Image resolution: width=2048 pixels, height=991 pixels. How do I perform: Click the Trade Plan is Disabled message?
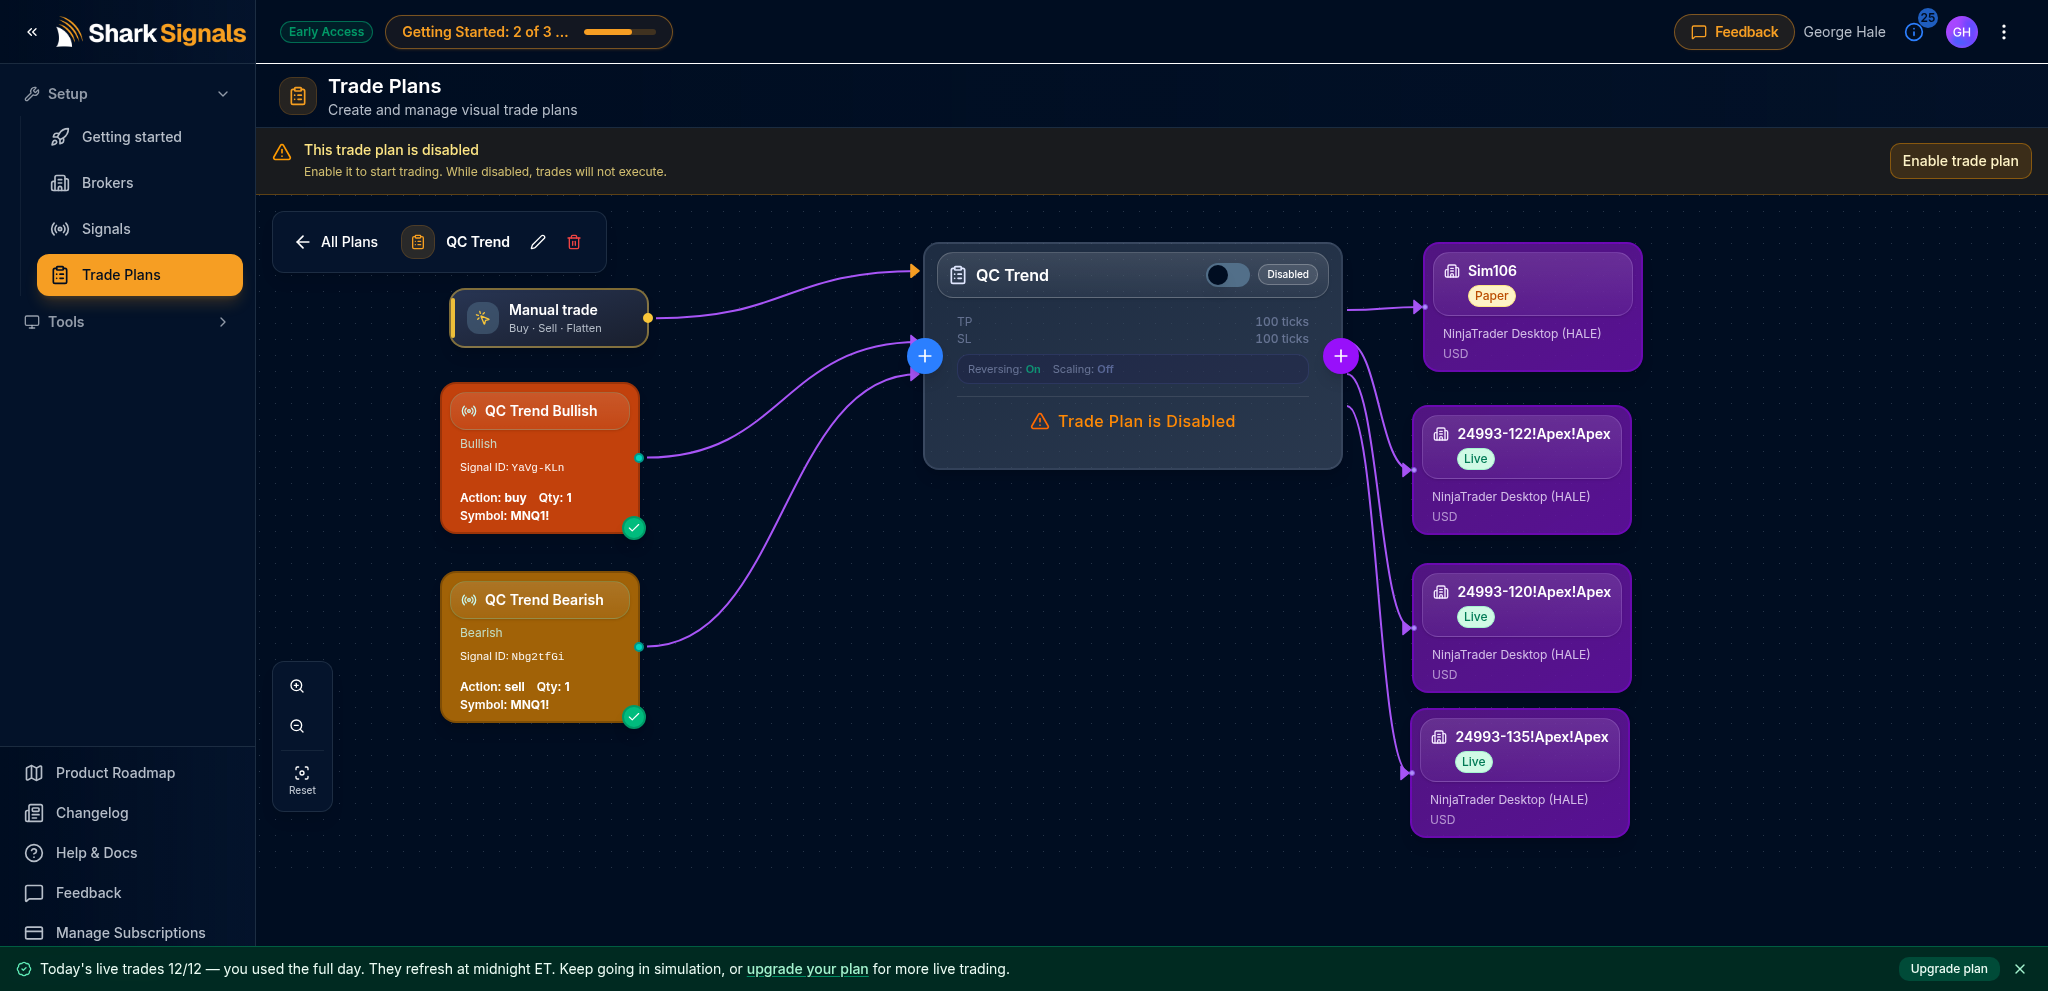1133,422
